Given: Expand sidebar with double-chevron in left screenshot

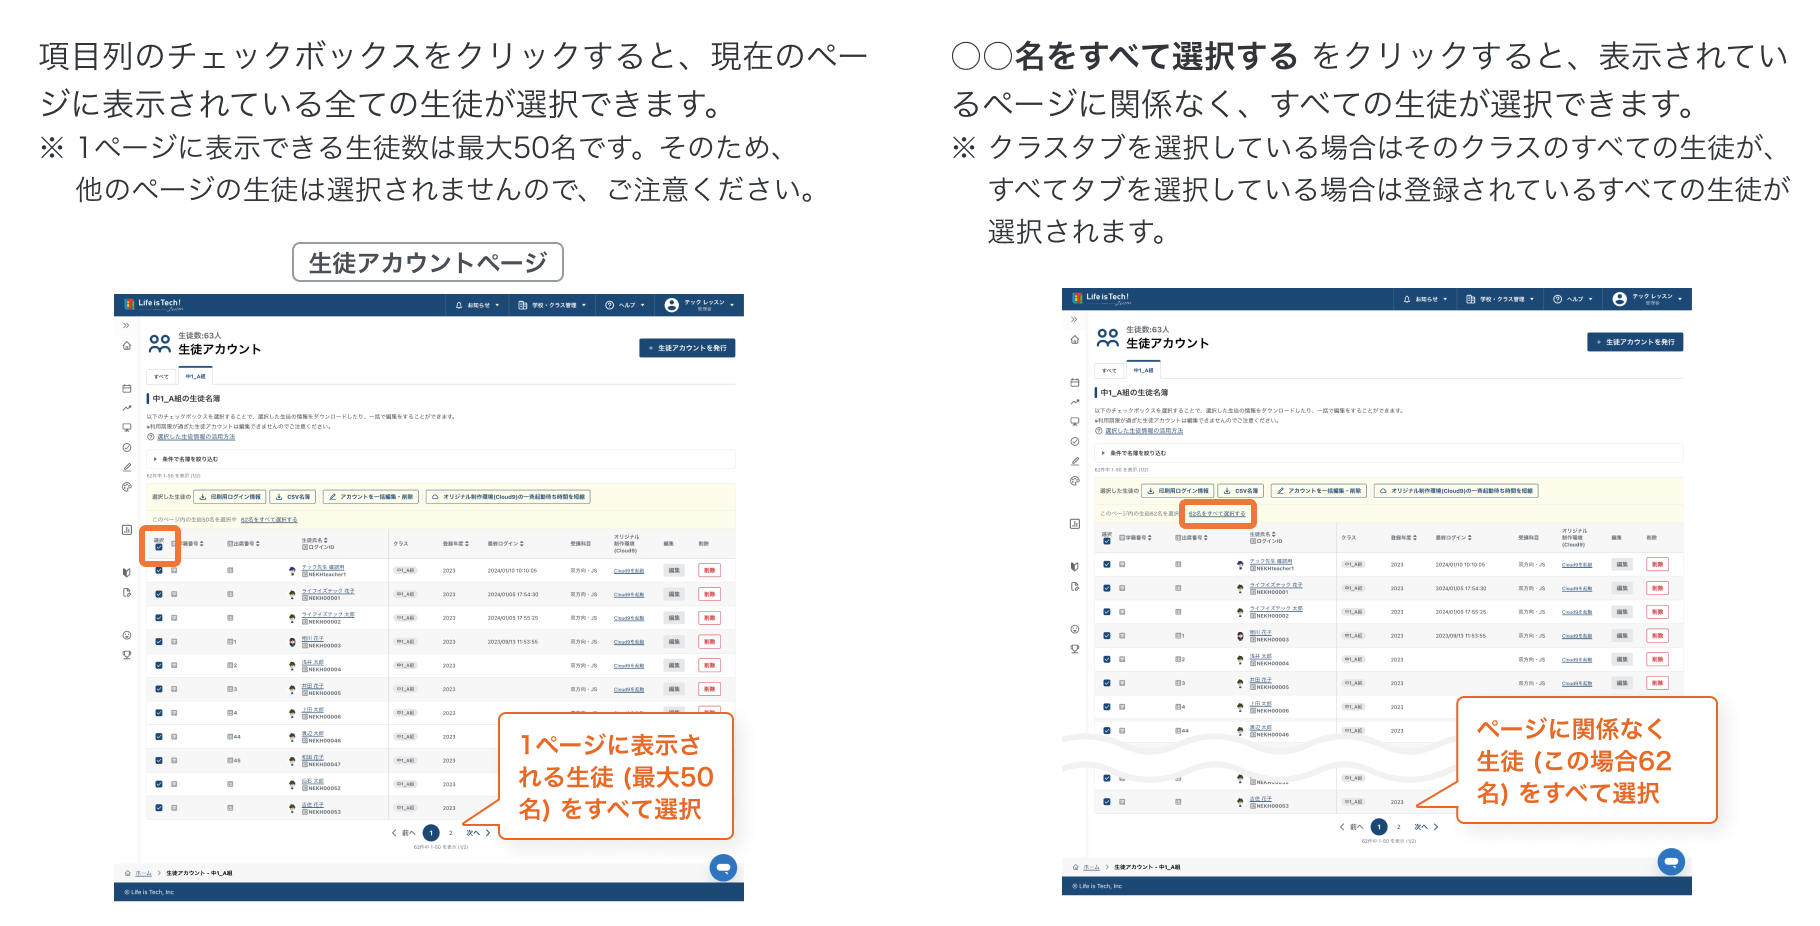Looking at the screenshot, I should (x=127, y=325).
